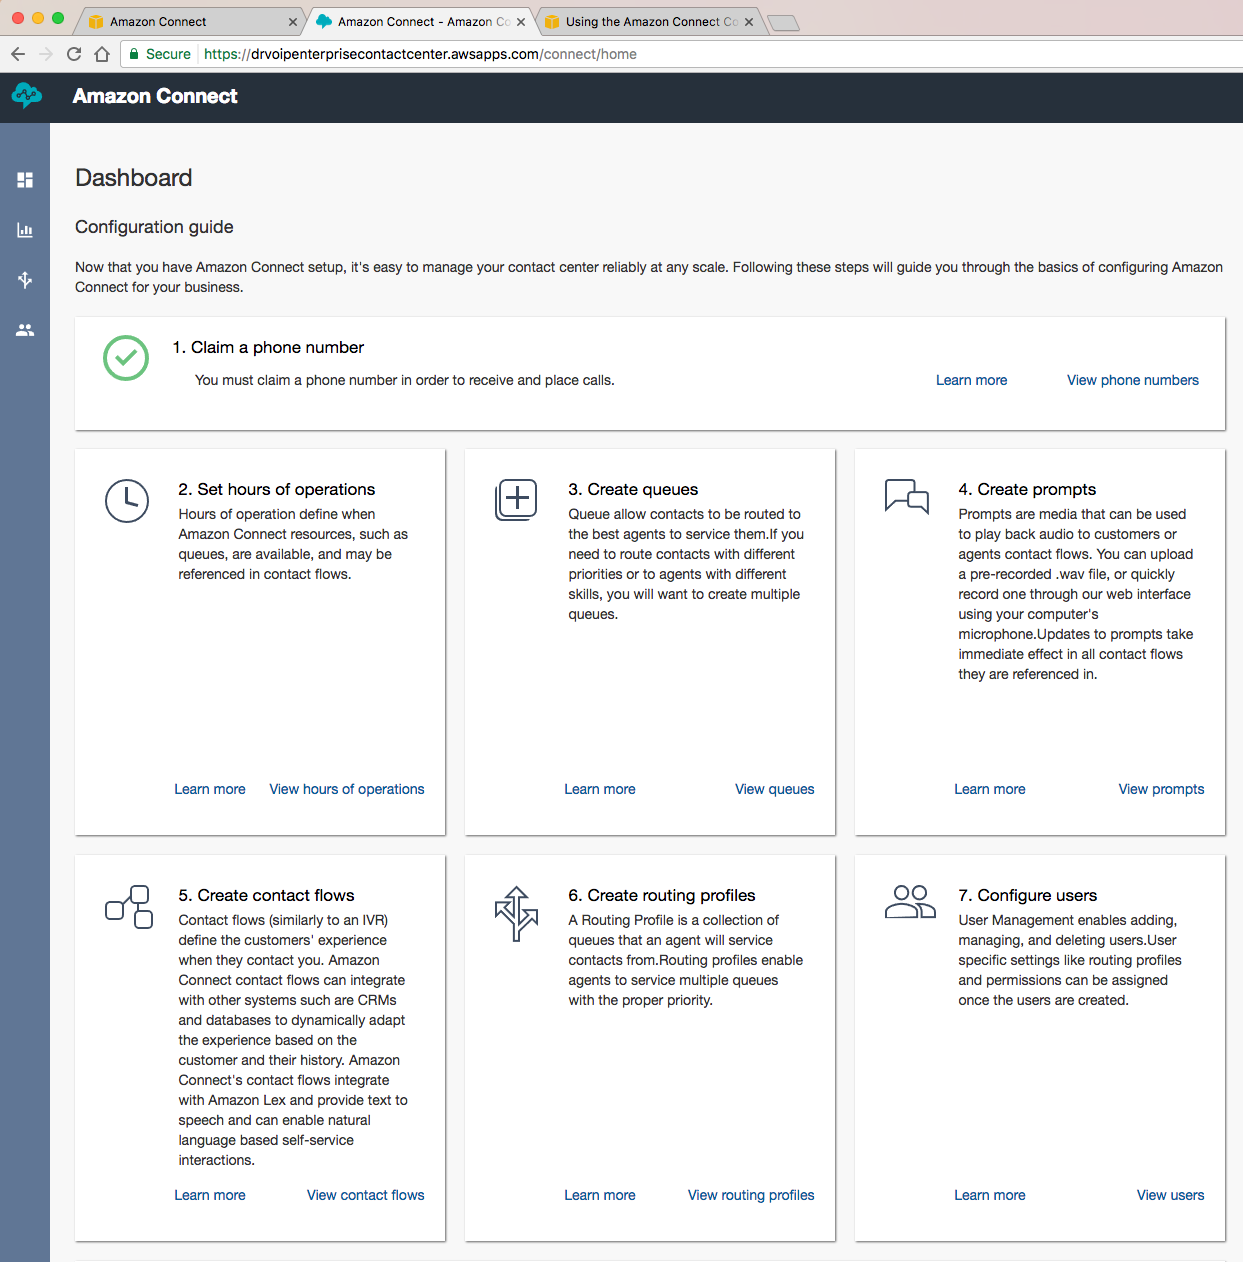The image size is (1243, 1262).
Task: Open View routing profiles link
Action: point(751,1195)
